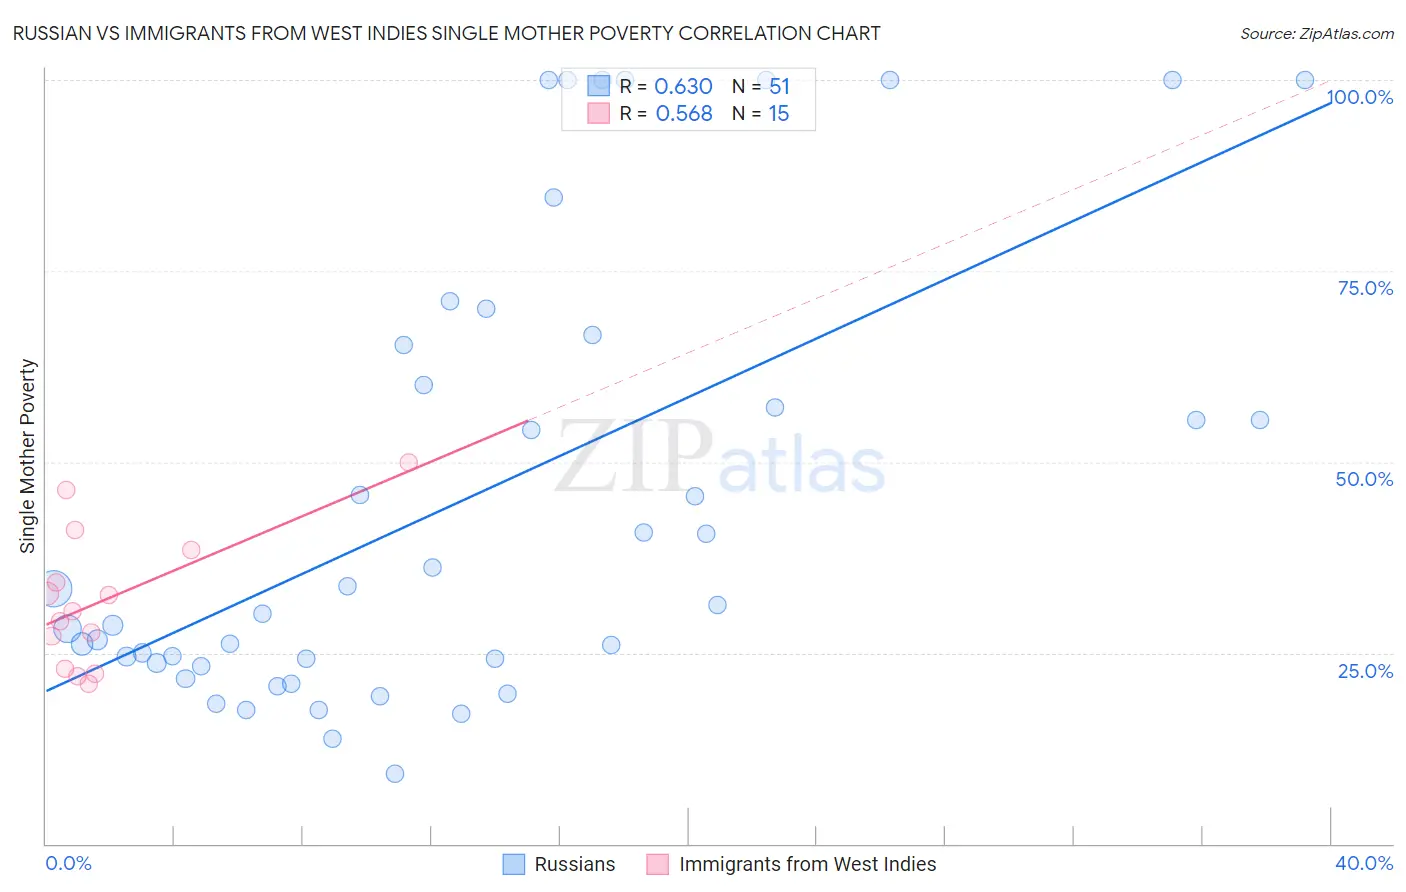1406x892 pixels.
Task: Click the N = 15 sample count
Action: click(x=761, y=113)
